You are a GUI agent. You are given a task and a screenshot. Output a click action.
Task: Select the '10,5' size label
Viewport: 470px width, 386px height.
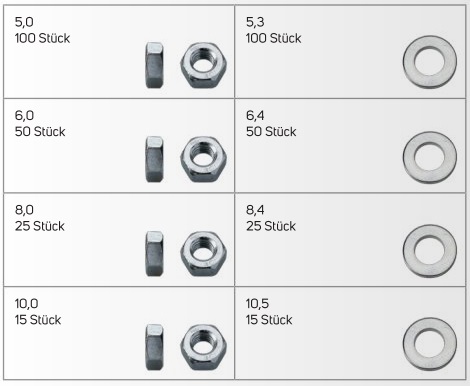257,304
